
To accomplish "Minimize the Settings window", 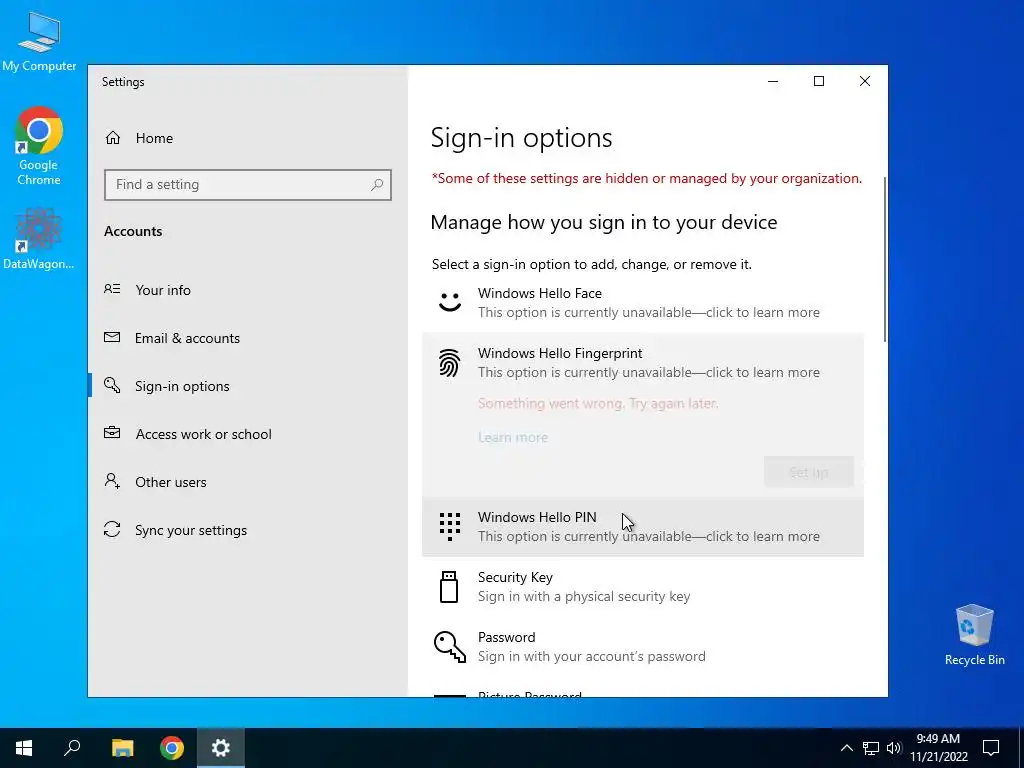I will [773, 82].
